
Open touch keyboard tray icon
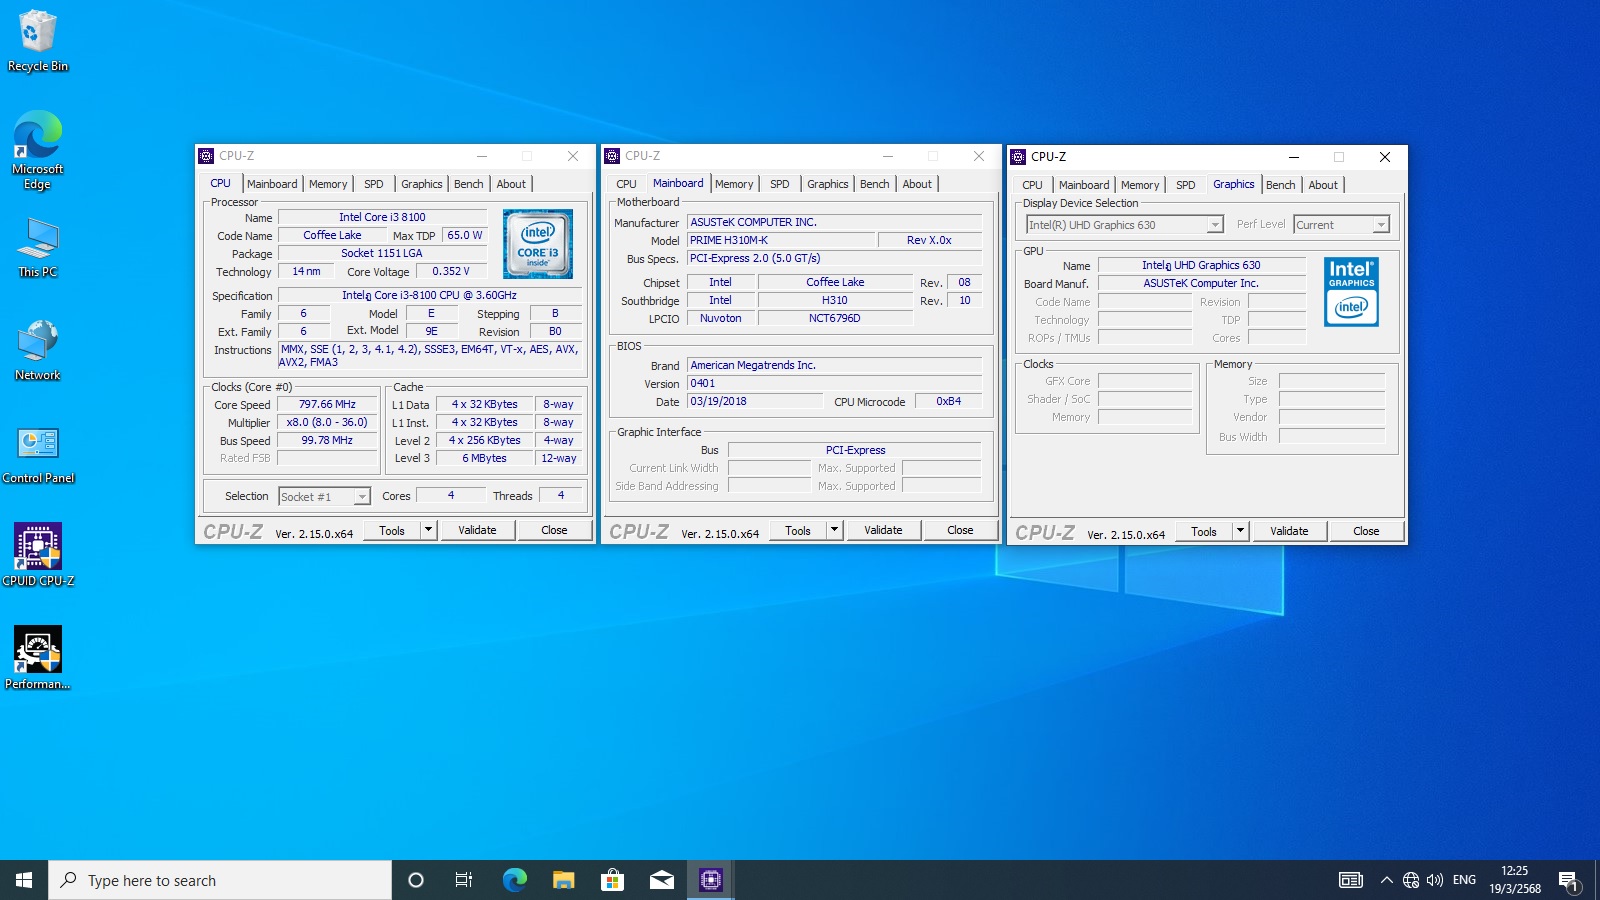coord(1351,880)
